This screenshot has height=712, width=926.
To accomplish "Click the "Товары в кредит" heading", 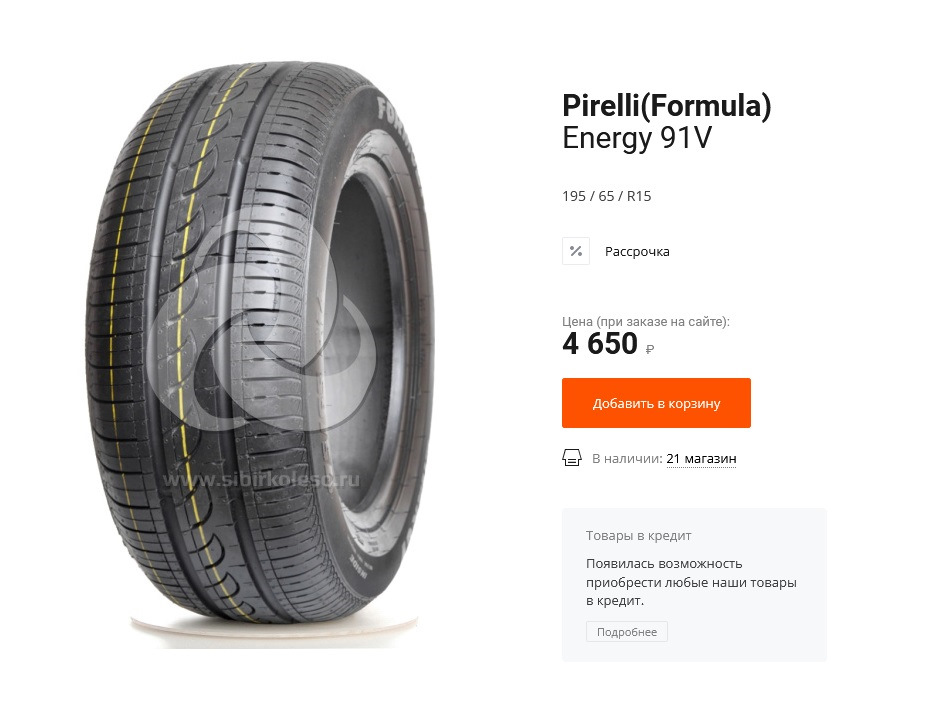I will tap(639, 536).
